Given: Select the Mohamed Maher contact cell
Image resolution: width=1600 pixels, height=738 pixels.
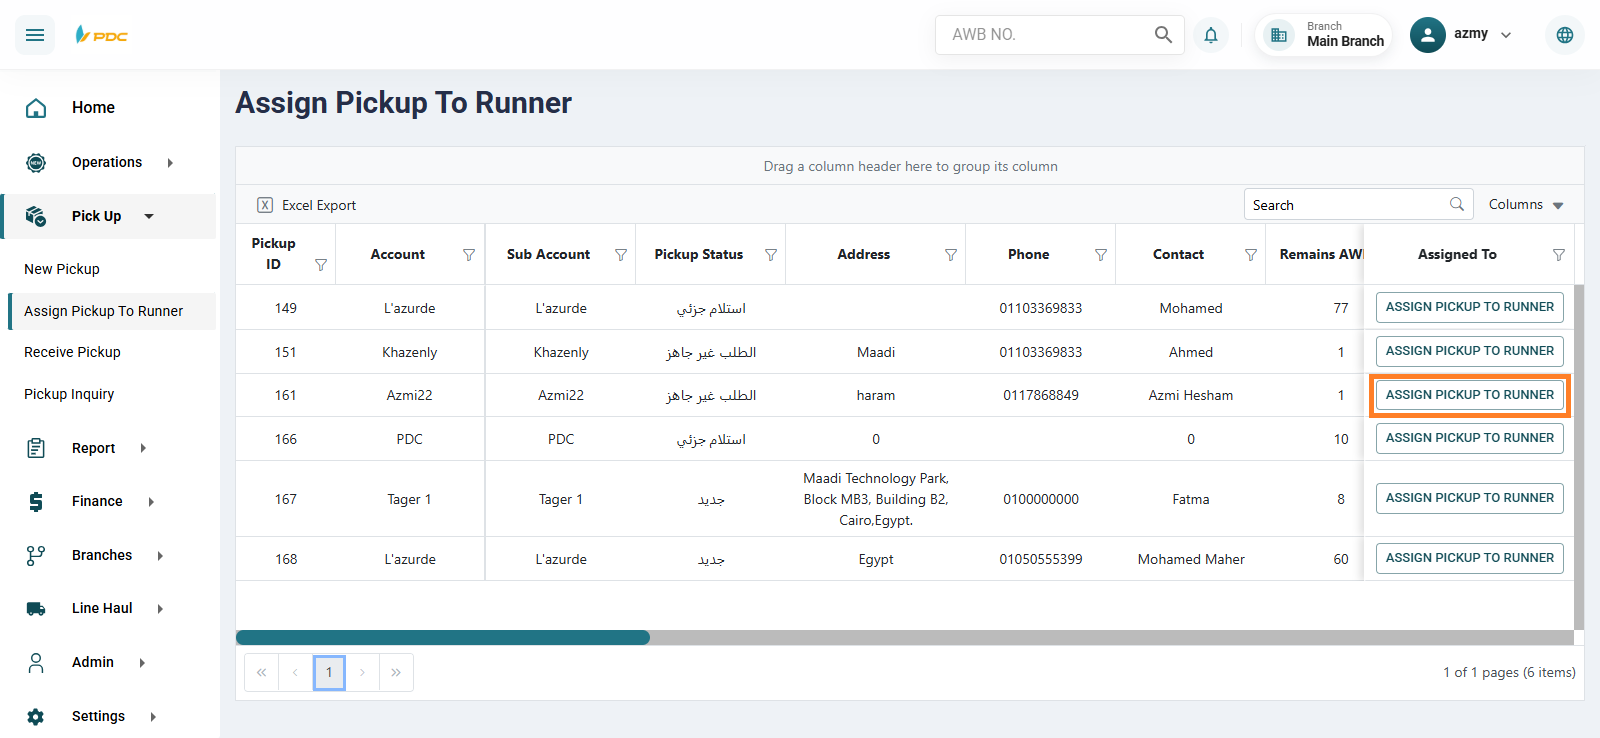Looking at the screenshot, I should [x=1191, y=559].
